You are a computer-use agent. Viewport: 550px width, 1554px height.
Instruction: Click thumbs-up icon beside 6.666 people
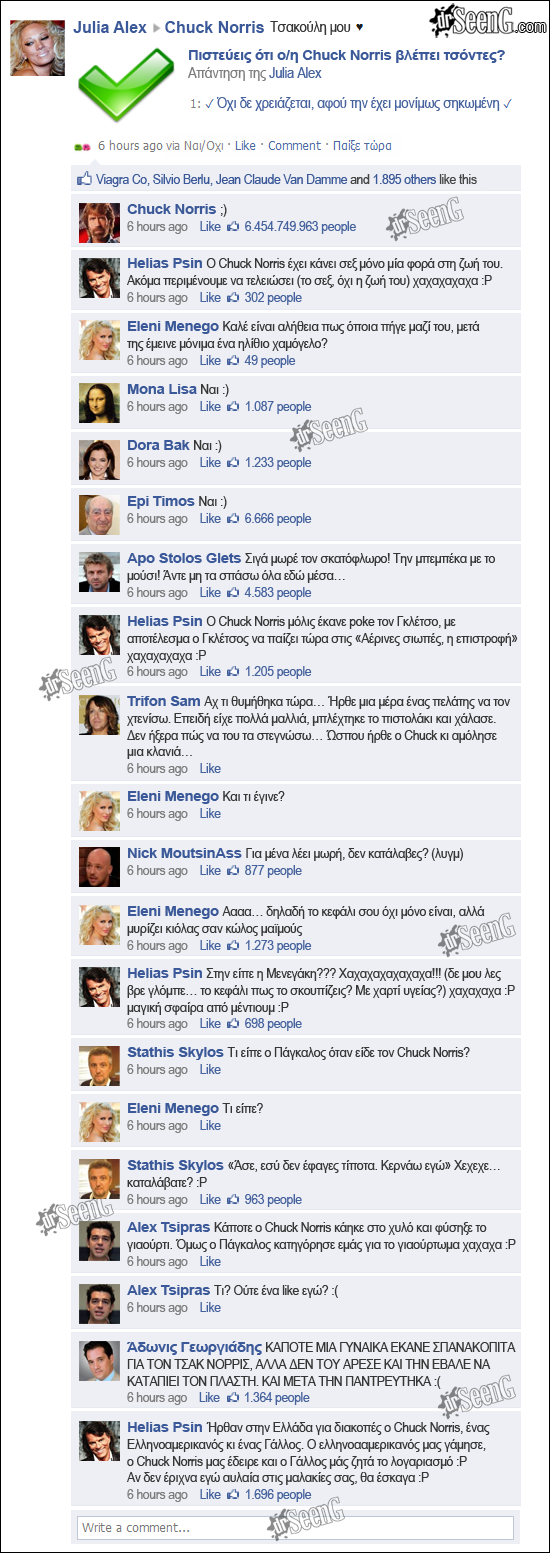pos(233,519)
